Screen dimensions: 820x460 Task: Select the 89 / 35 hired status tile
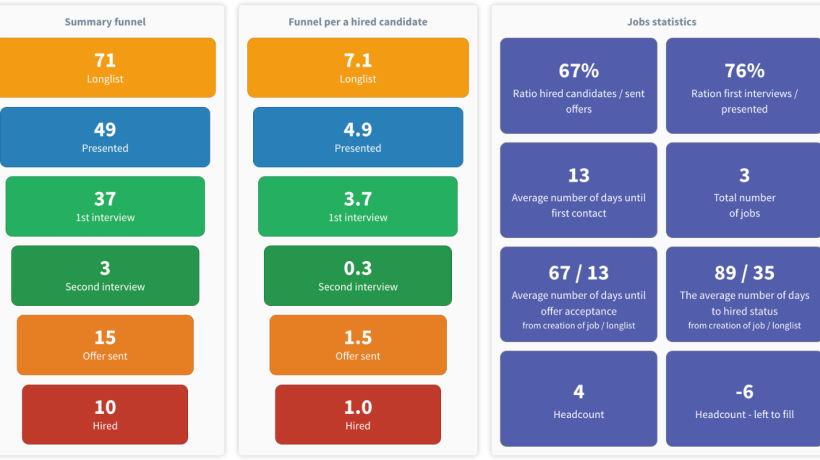(x=743, y=294)
